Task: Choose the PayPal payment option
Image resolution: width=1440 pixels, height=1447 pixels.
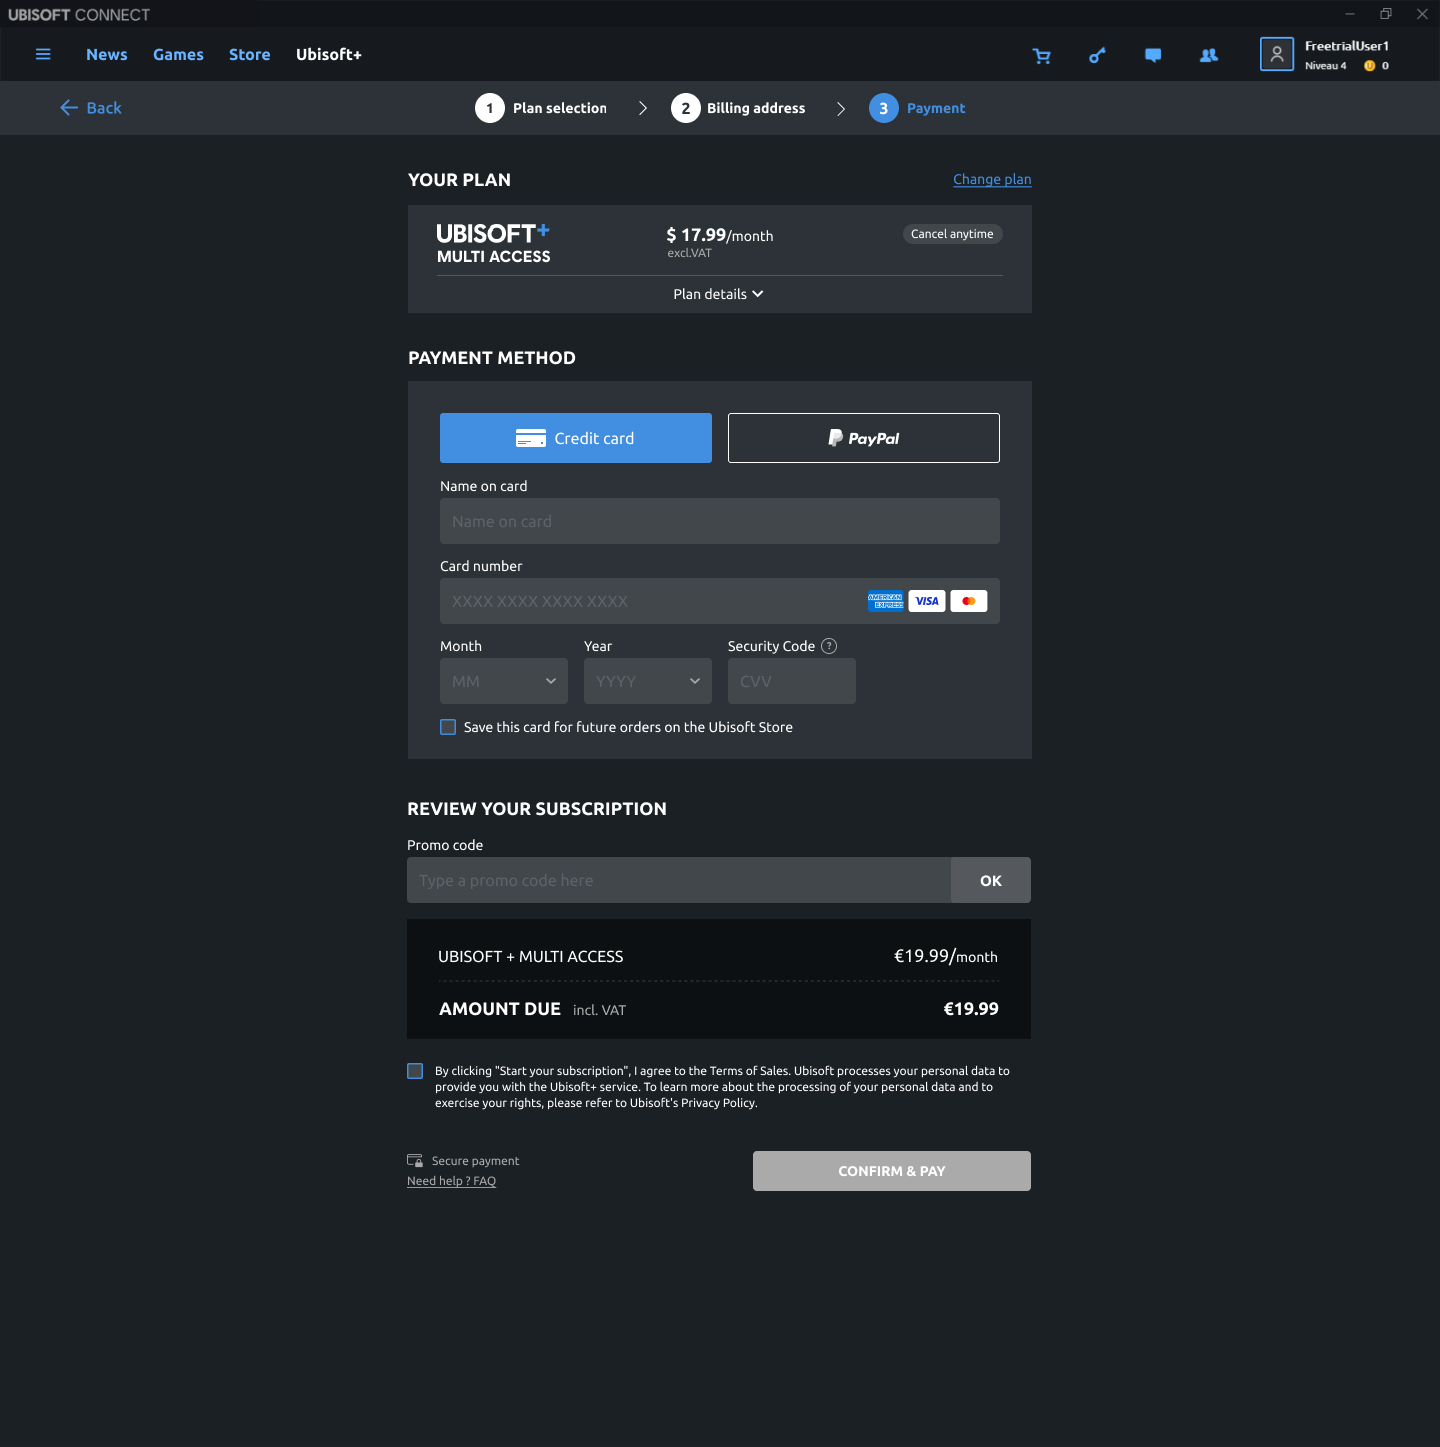Action: coord(864,438)
